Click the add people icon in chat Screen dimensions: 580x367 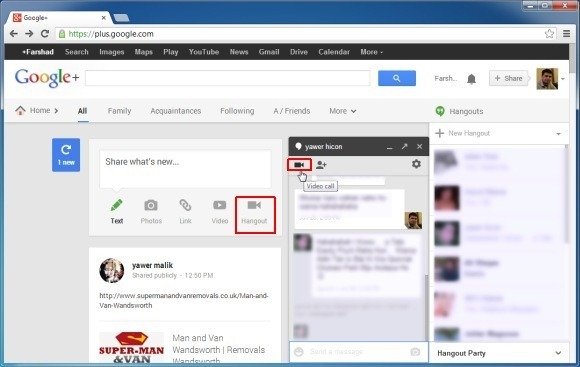(x=321, y=165)
